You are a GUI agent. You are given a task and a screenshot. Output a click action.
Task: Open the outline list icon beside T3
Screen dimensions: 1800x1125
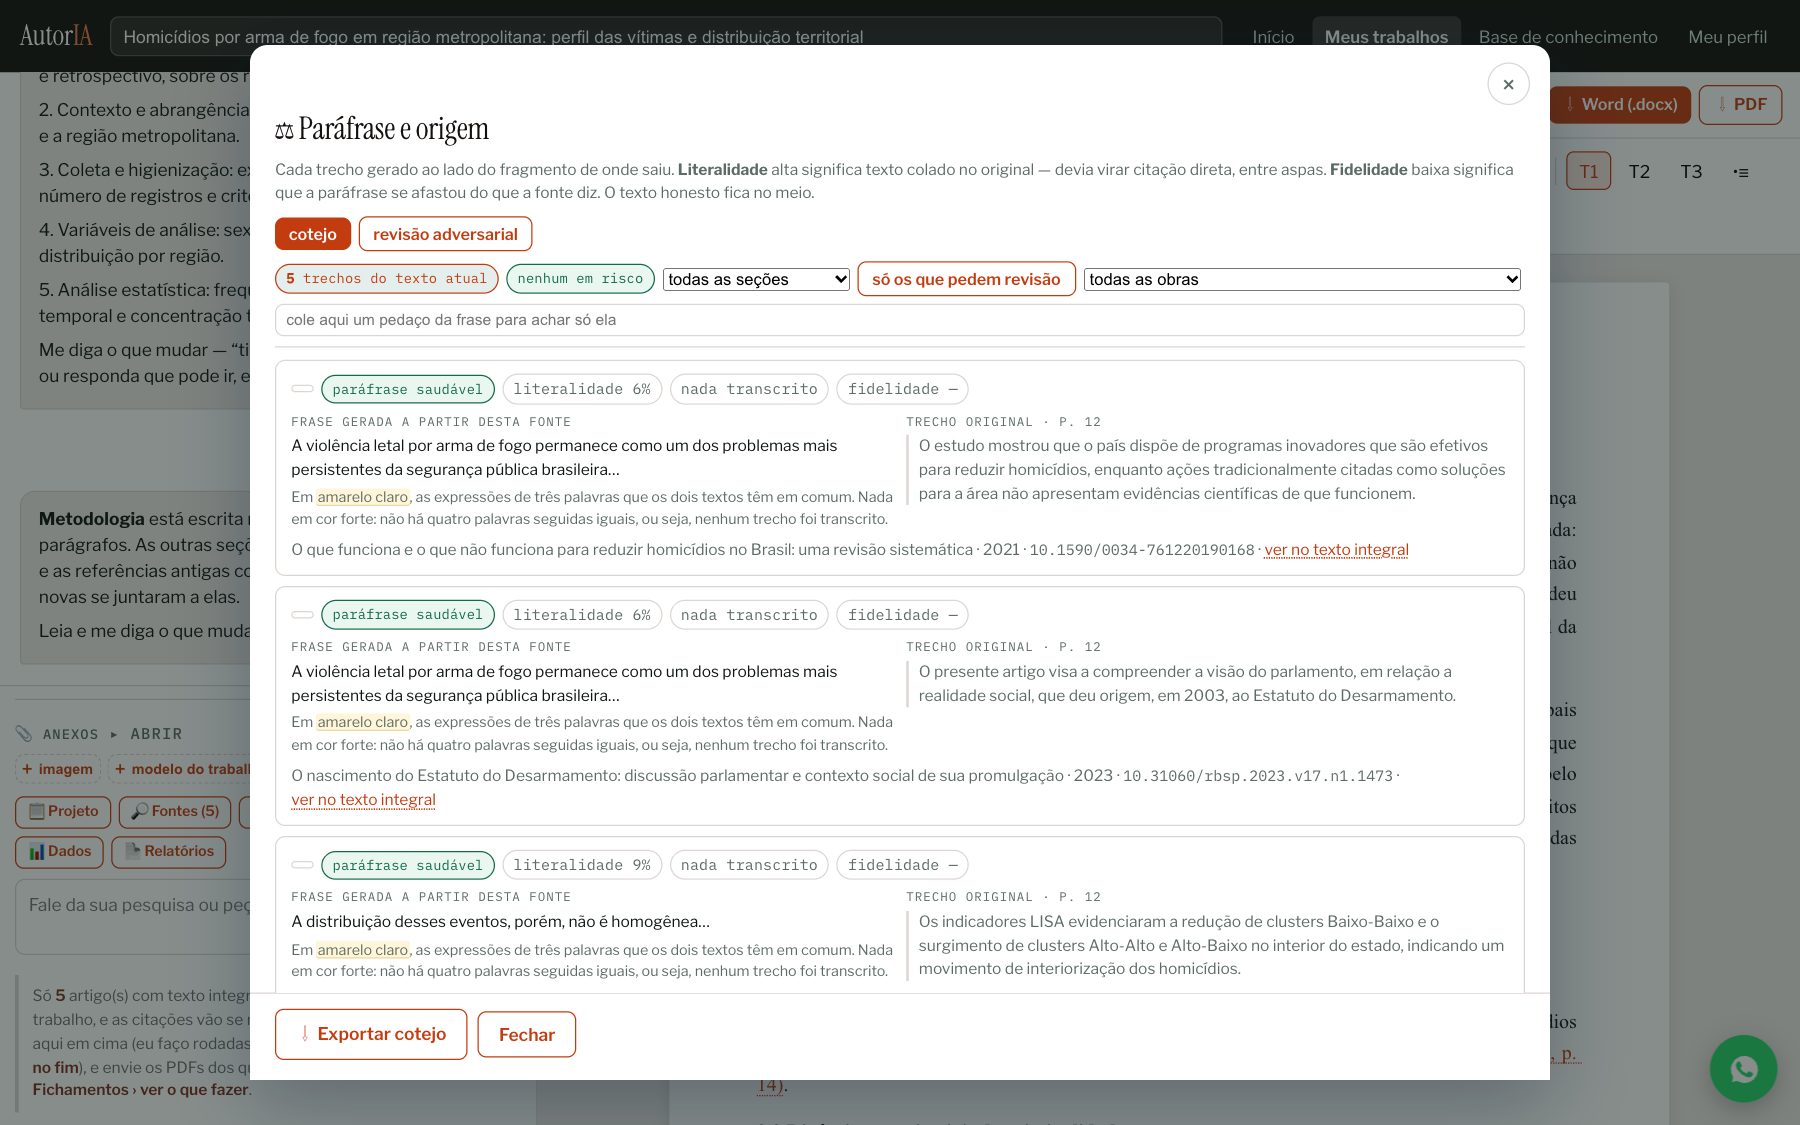[x=1741, y=172]
